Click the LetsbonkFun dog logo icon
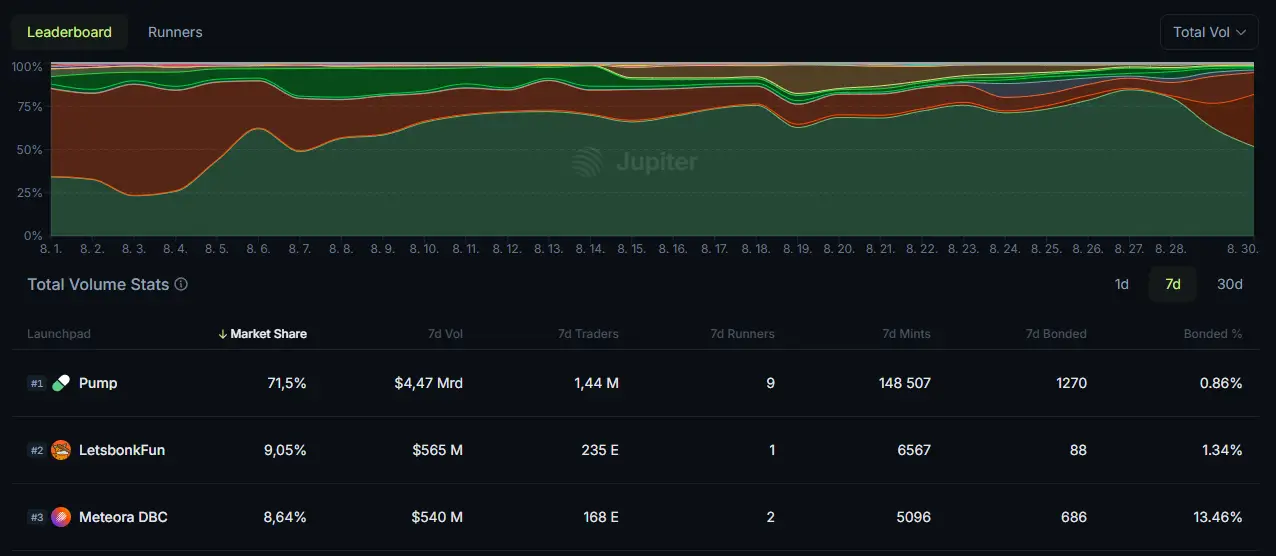Screen dimensions: 1276x556 [x=61, y=450]
